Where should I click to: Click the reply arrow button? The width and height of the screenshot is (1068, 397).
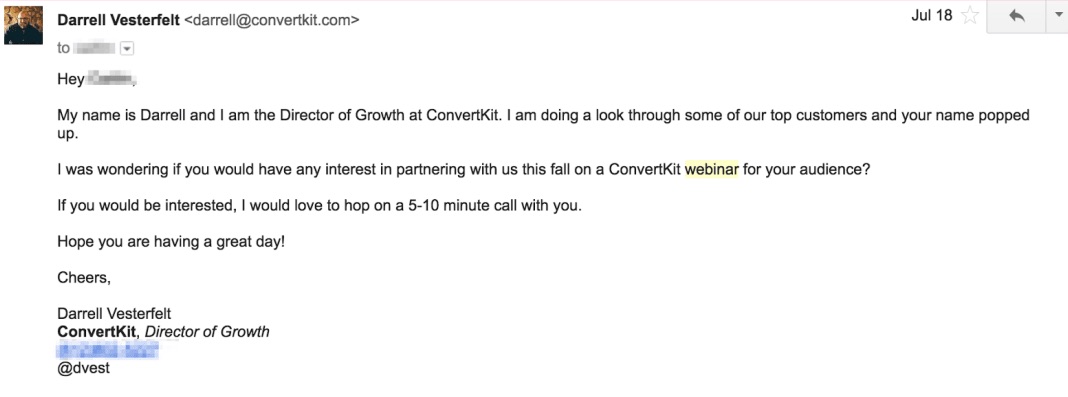tap(1016, 17)
